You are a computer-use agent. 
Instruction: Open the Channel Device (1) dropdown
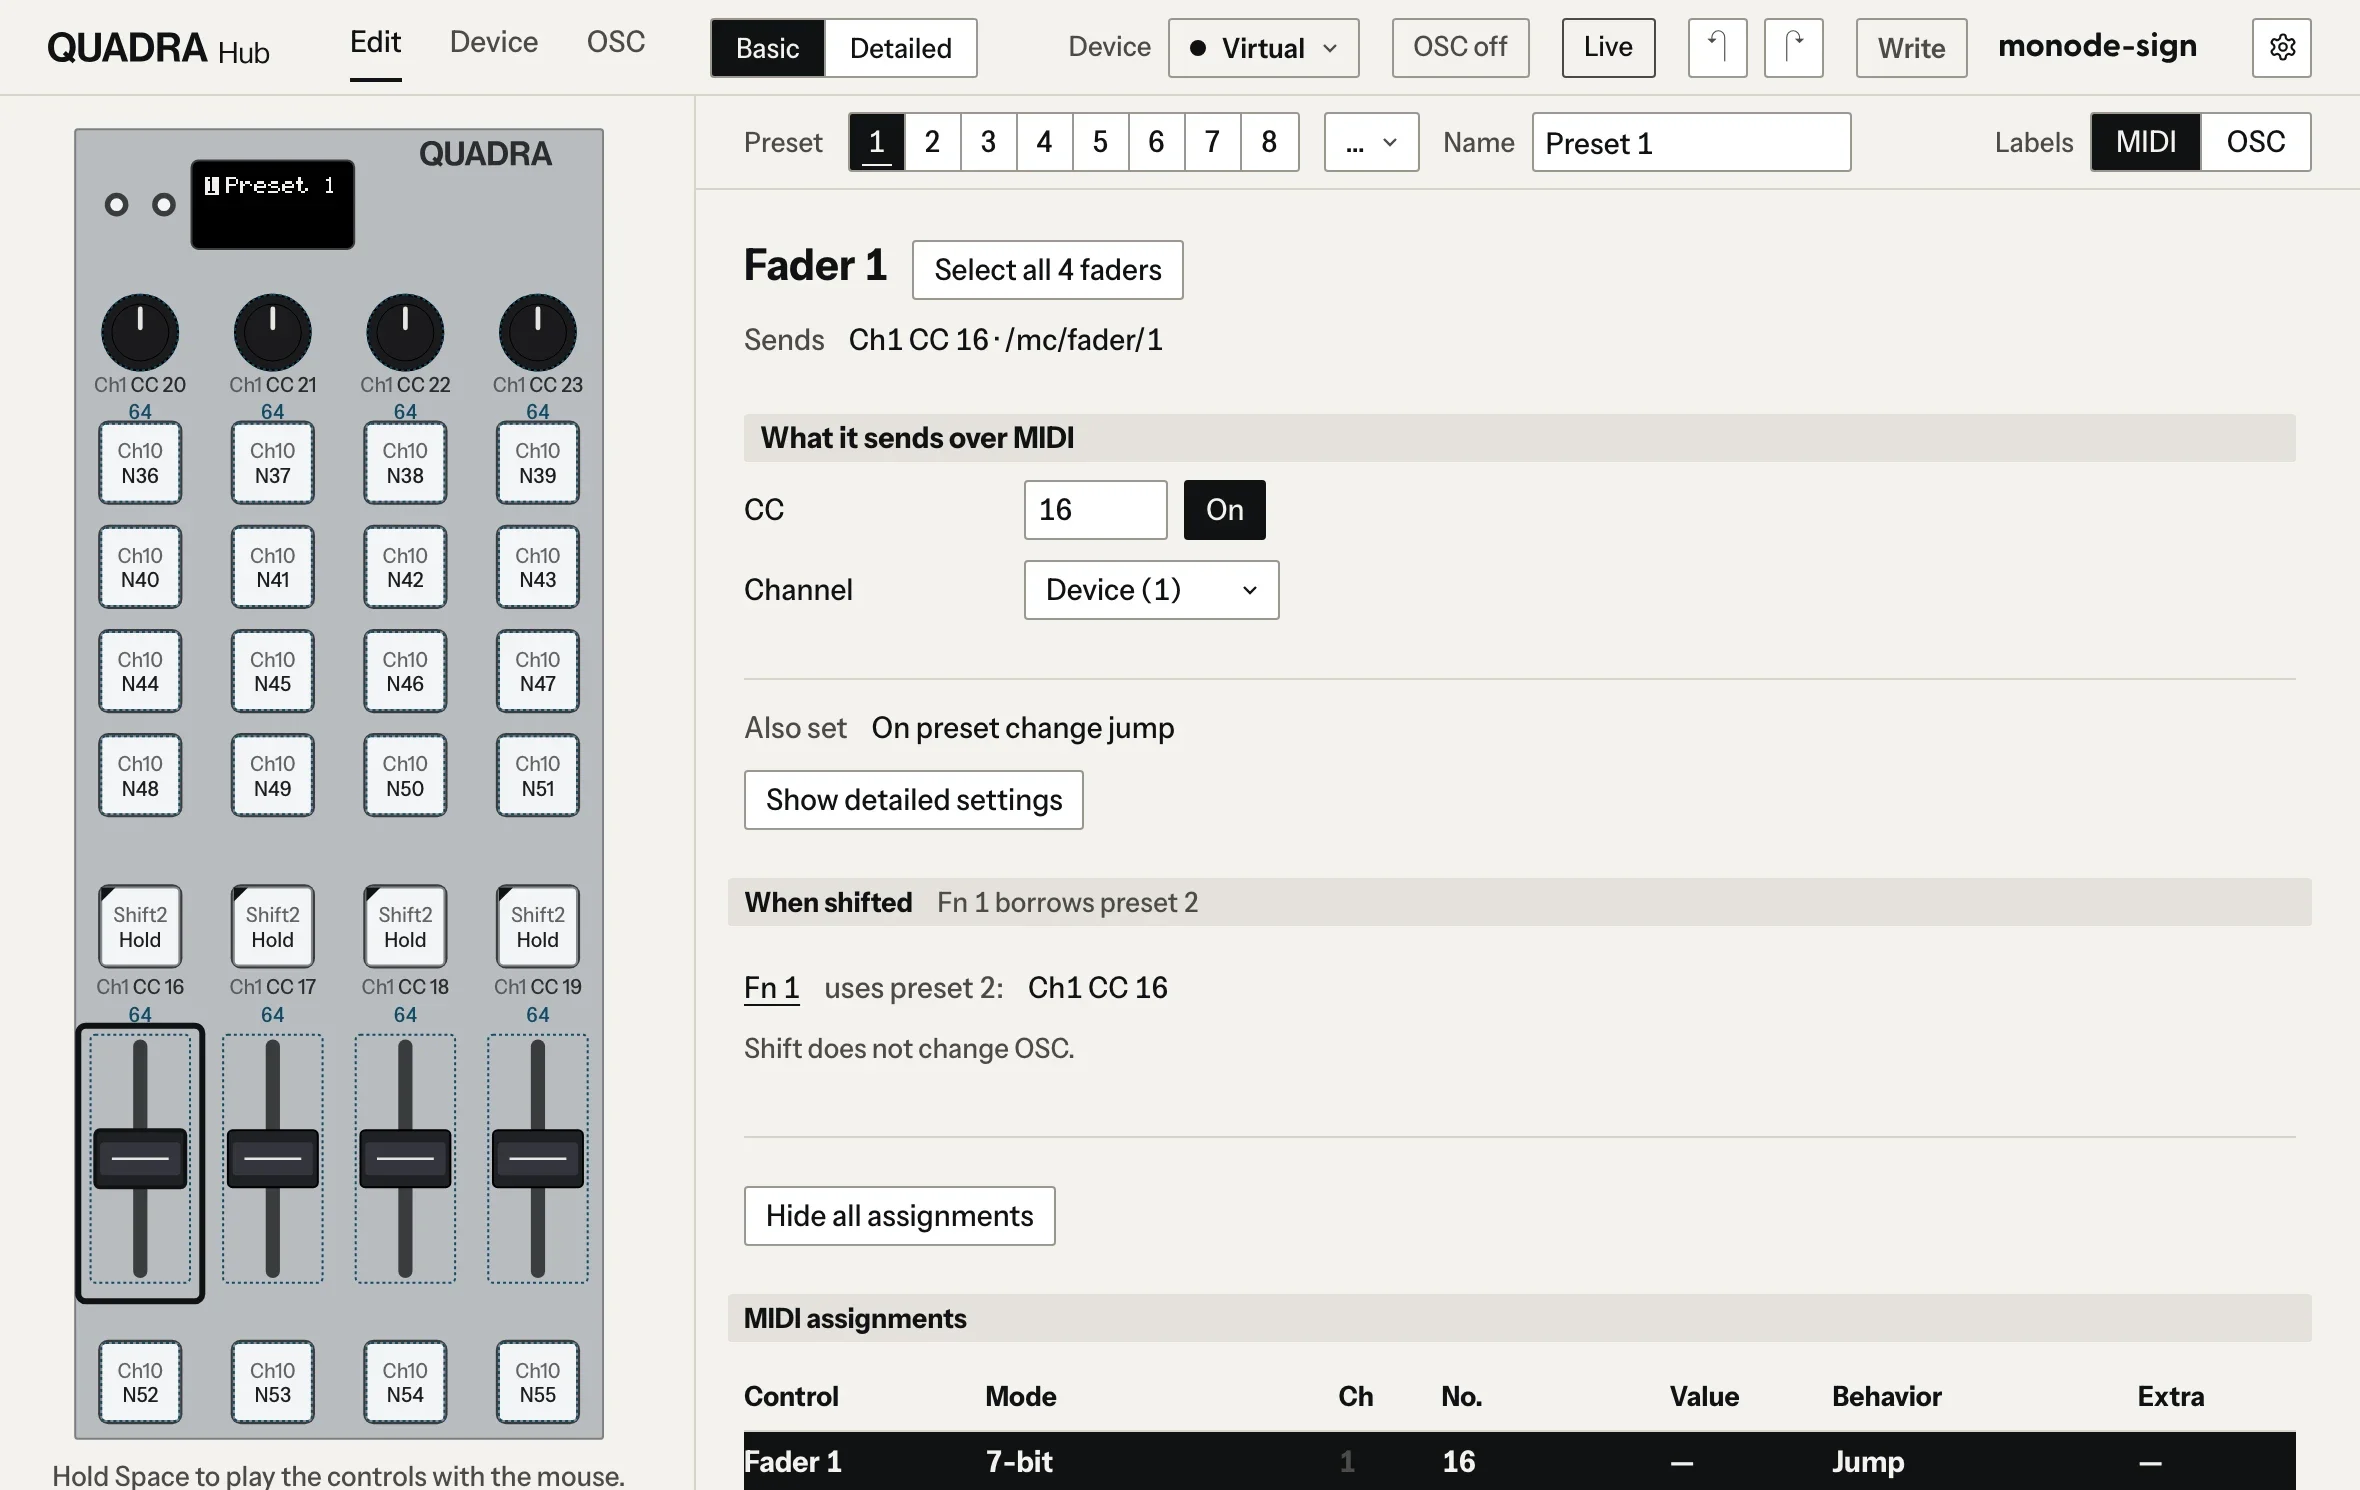pos(1151,590)
